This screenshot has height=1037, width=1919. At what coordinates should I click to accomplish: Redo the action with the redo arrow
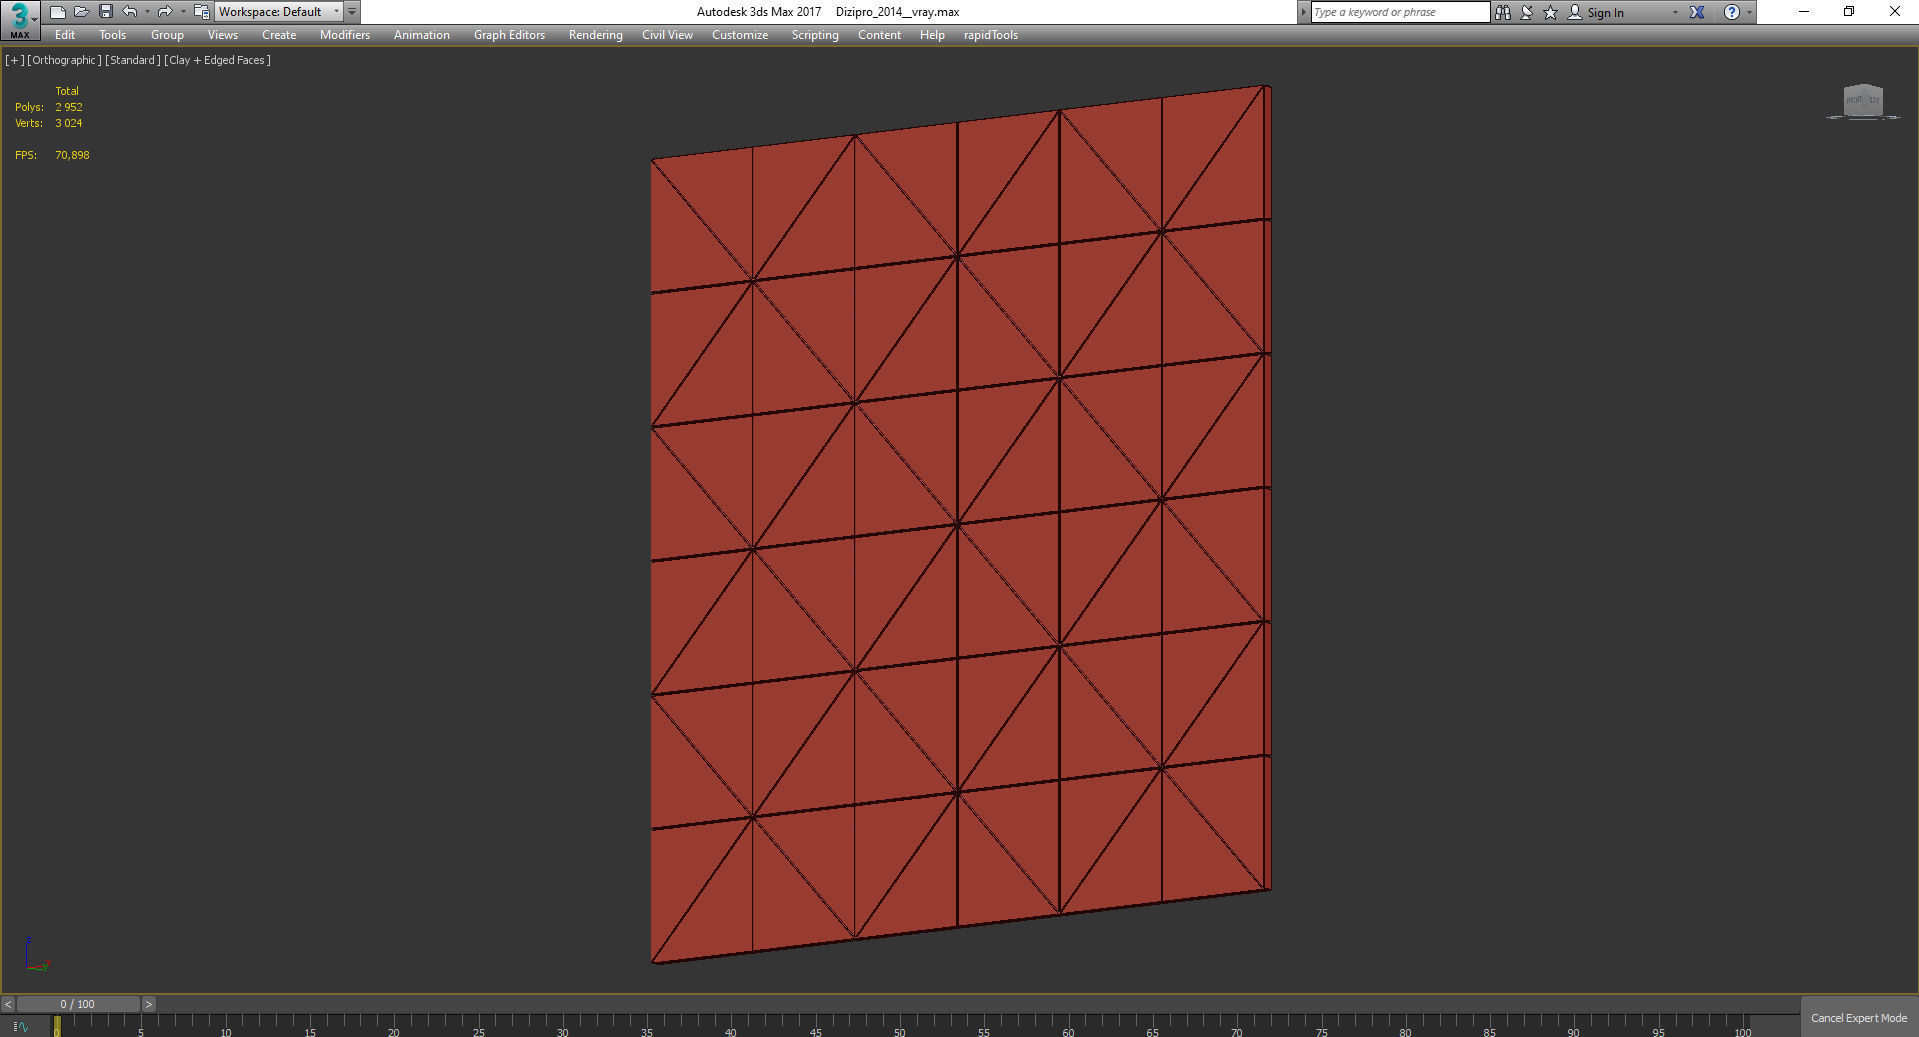(x=165, y=12)
